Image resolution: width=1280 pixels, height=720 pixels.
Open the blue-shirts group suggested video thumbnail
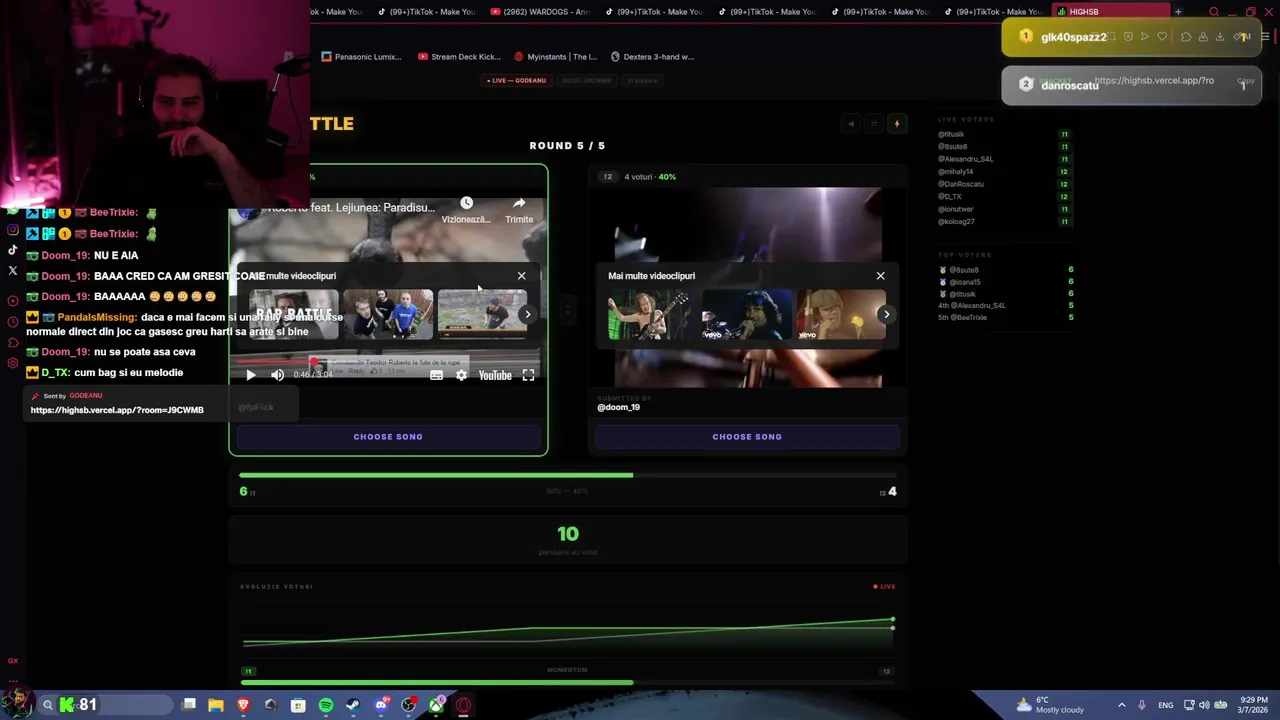[x=388, y=314]
